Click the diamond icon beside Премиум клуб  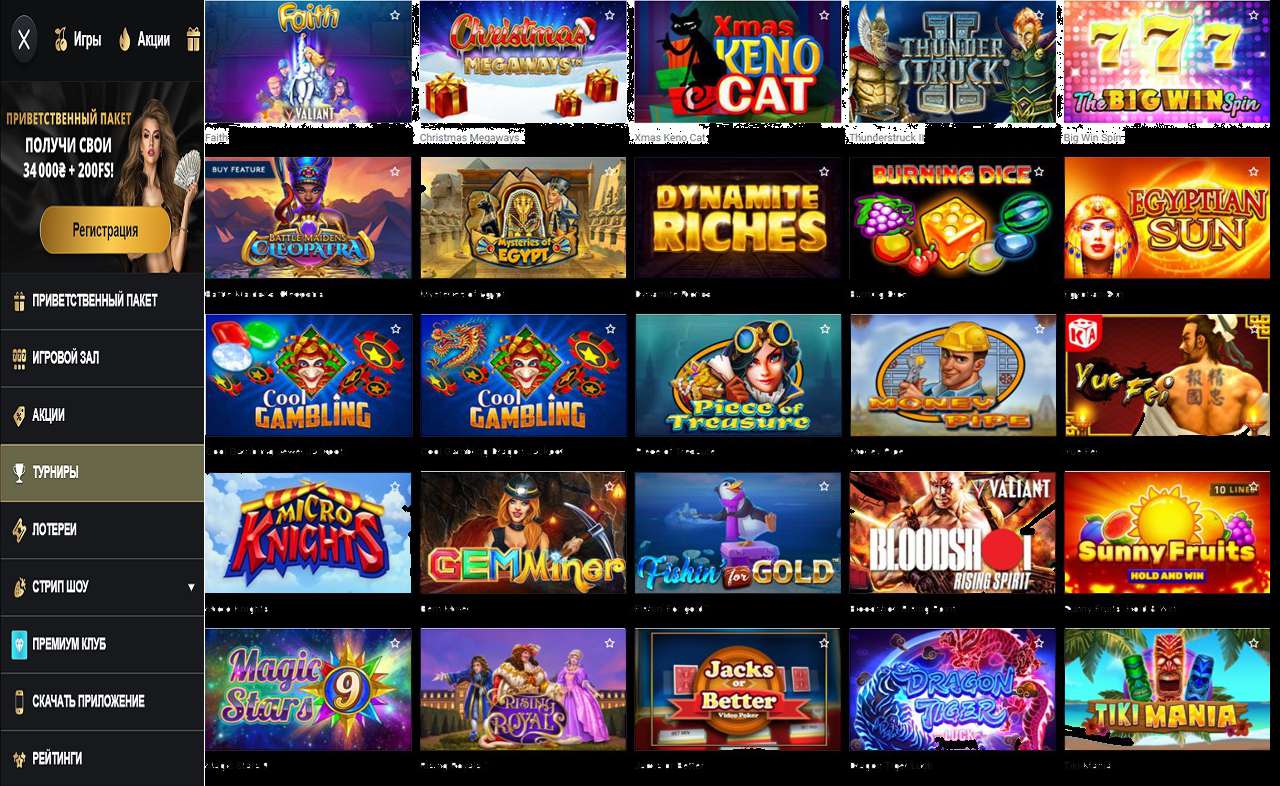19,644
